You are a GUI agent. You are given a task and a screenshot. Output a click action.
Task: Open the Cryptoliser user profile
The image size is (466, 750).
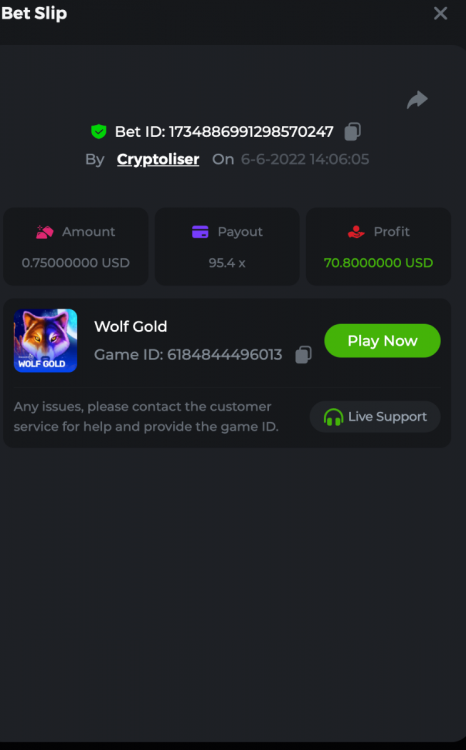click(158, 159)
